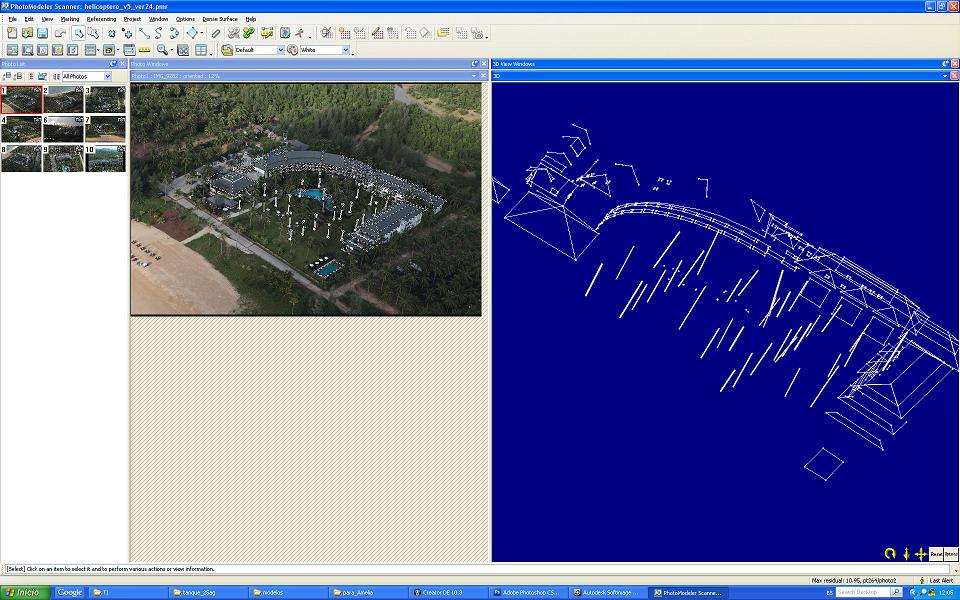Select photo thumbnail number 10

click(x=105, y=158)
